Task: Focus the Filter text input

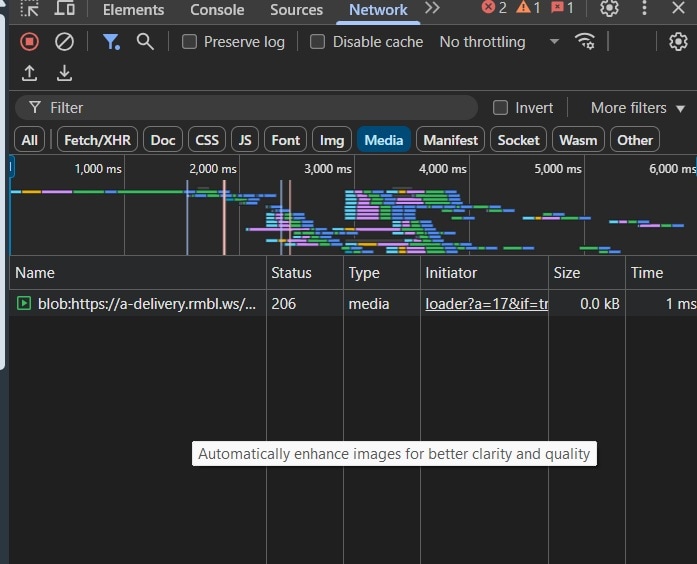Action: (247, 108)
